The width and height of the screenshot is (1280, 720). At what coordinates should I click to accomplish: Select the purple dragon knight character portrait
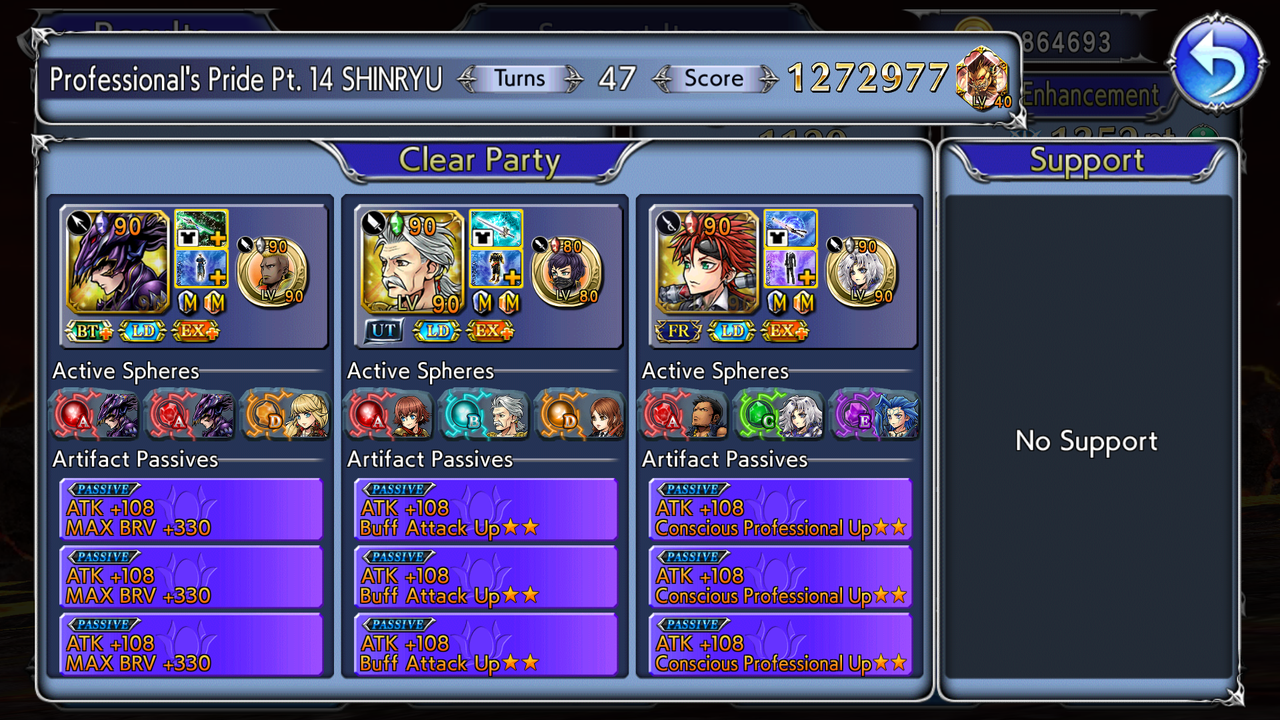tap(117, 262)
